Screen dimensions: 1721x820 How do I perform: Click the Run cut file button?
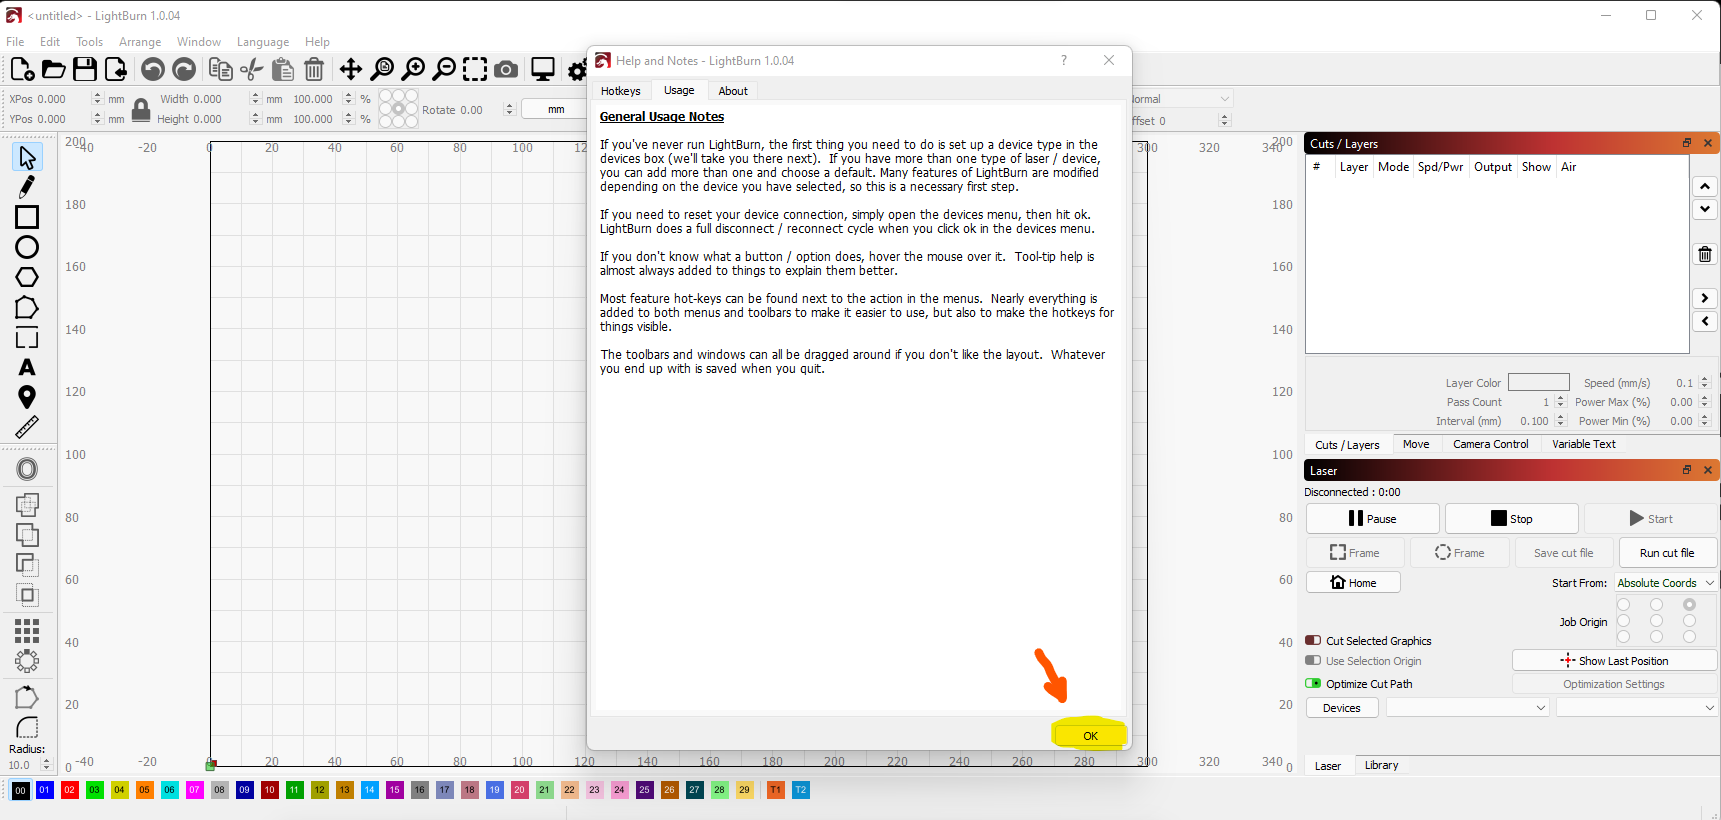(1666, 553)
